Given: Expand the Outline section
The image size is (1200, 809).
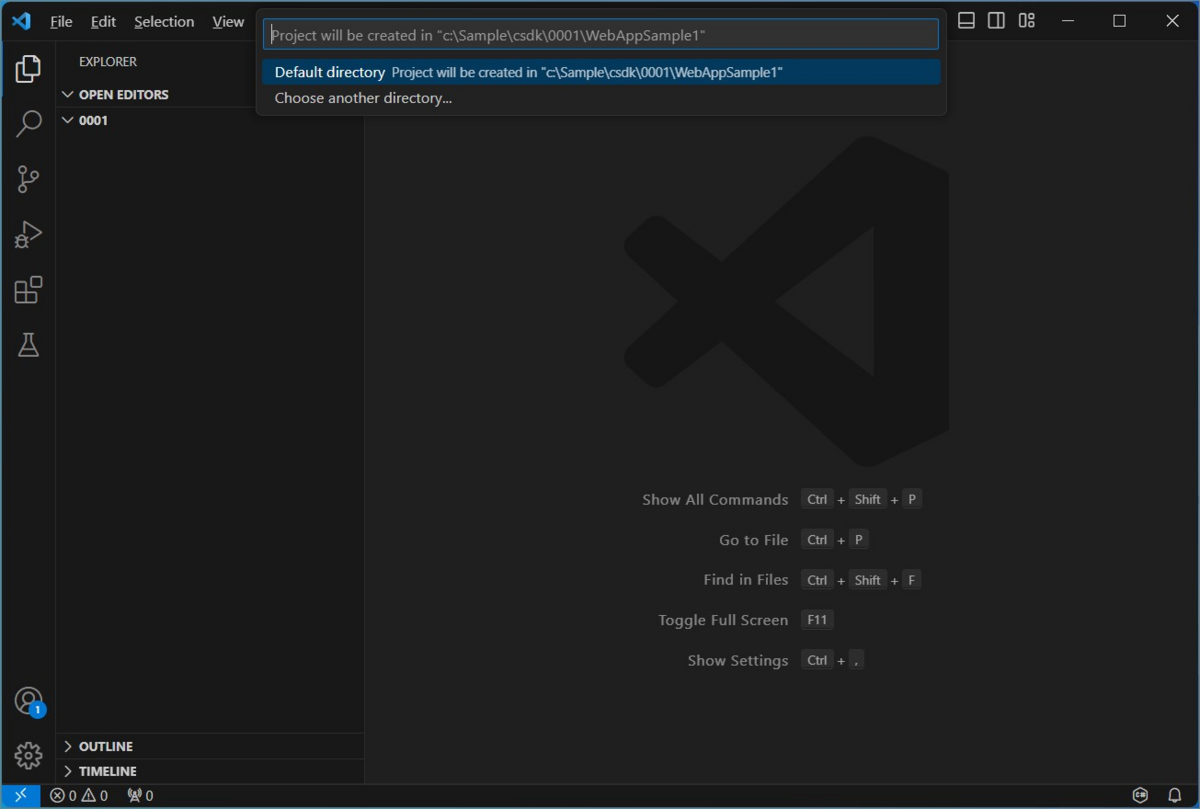Looking at the screenshot, I should [210, 746].
